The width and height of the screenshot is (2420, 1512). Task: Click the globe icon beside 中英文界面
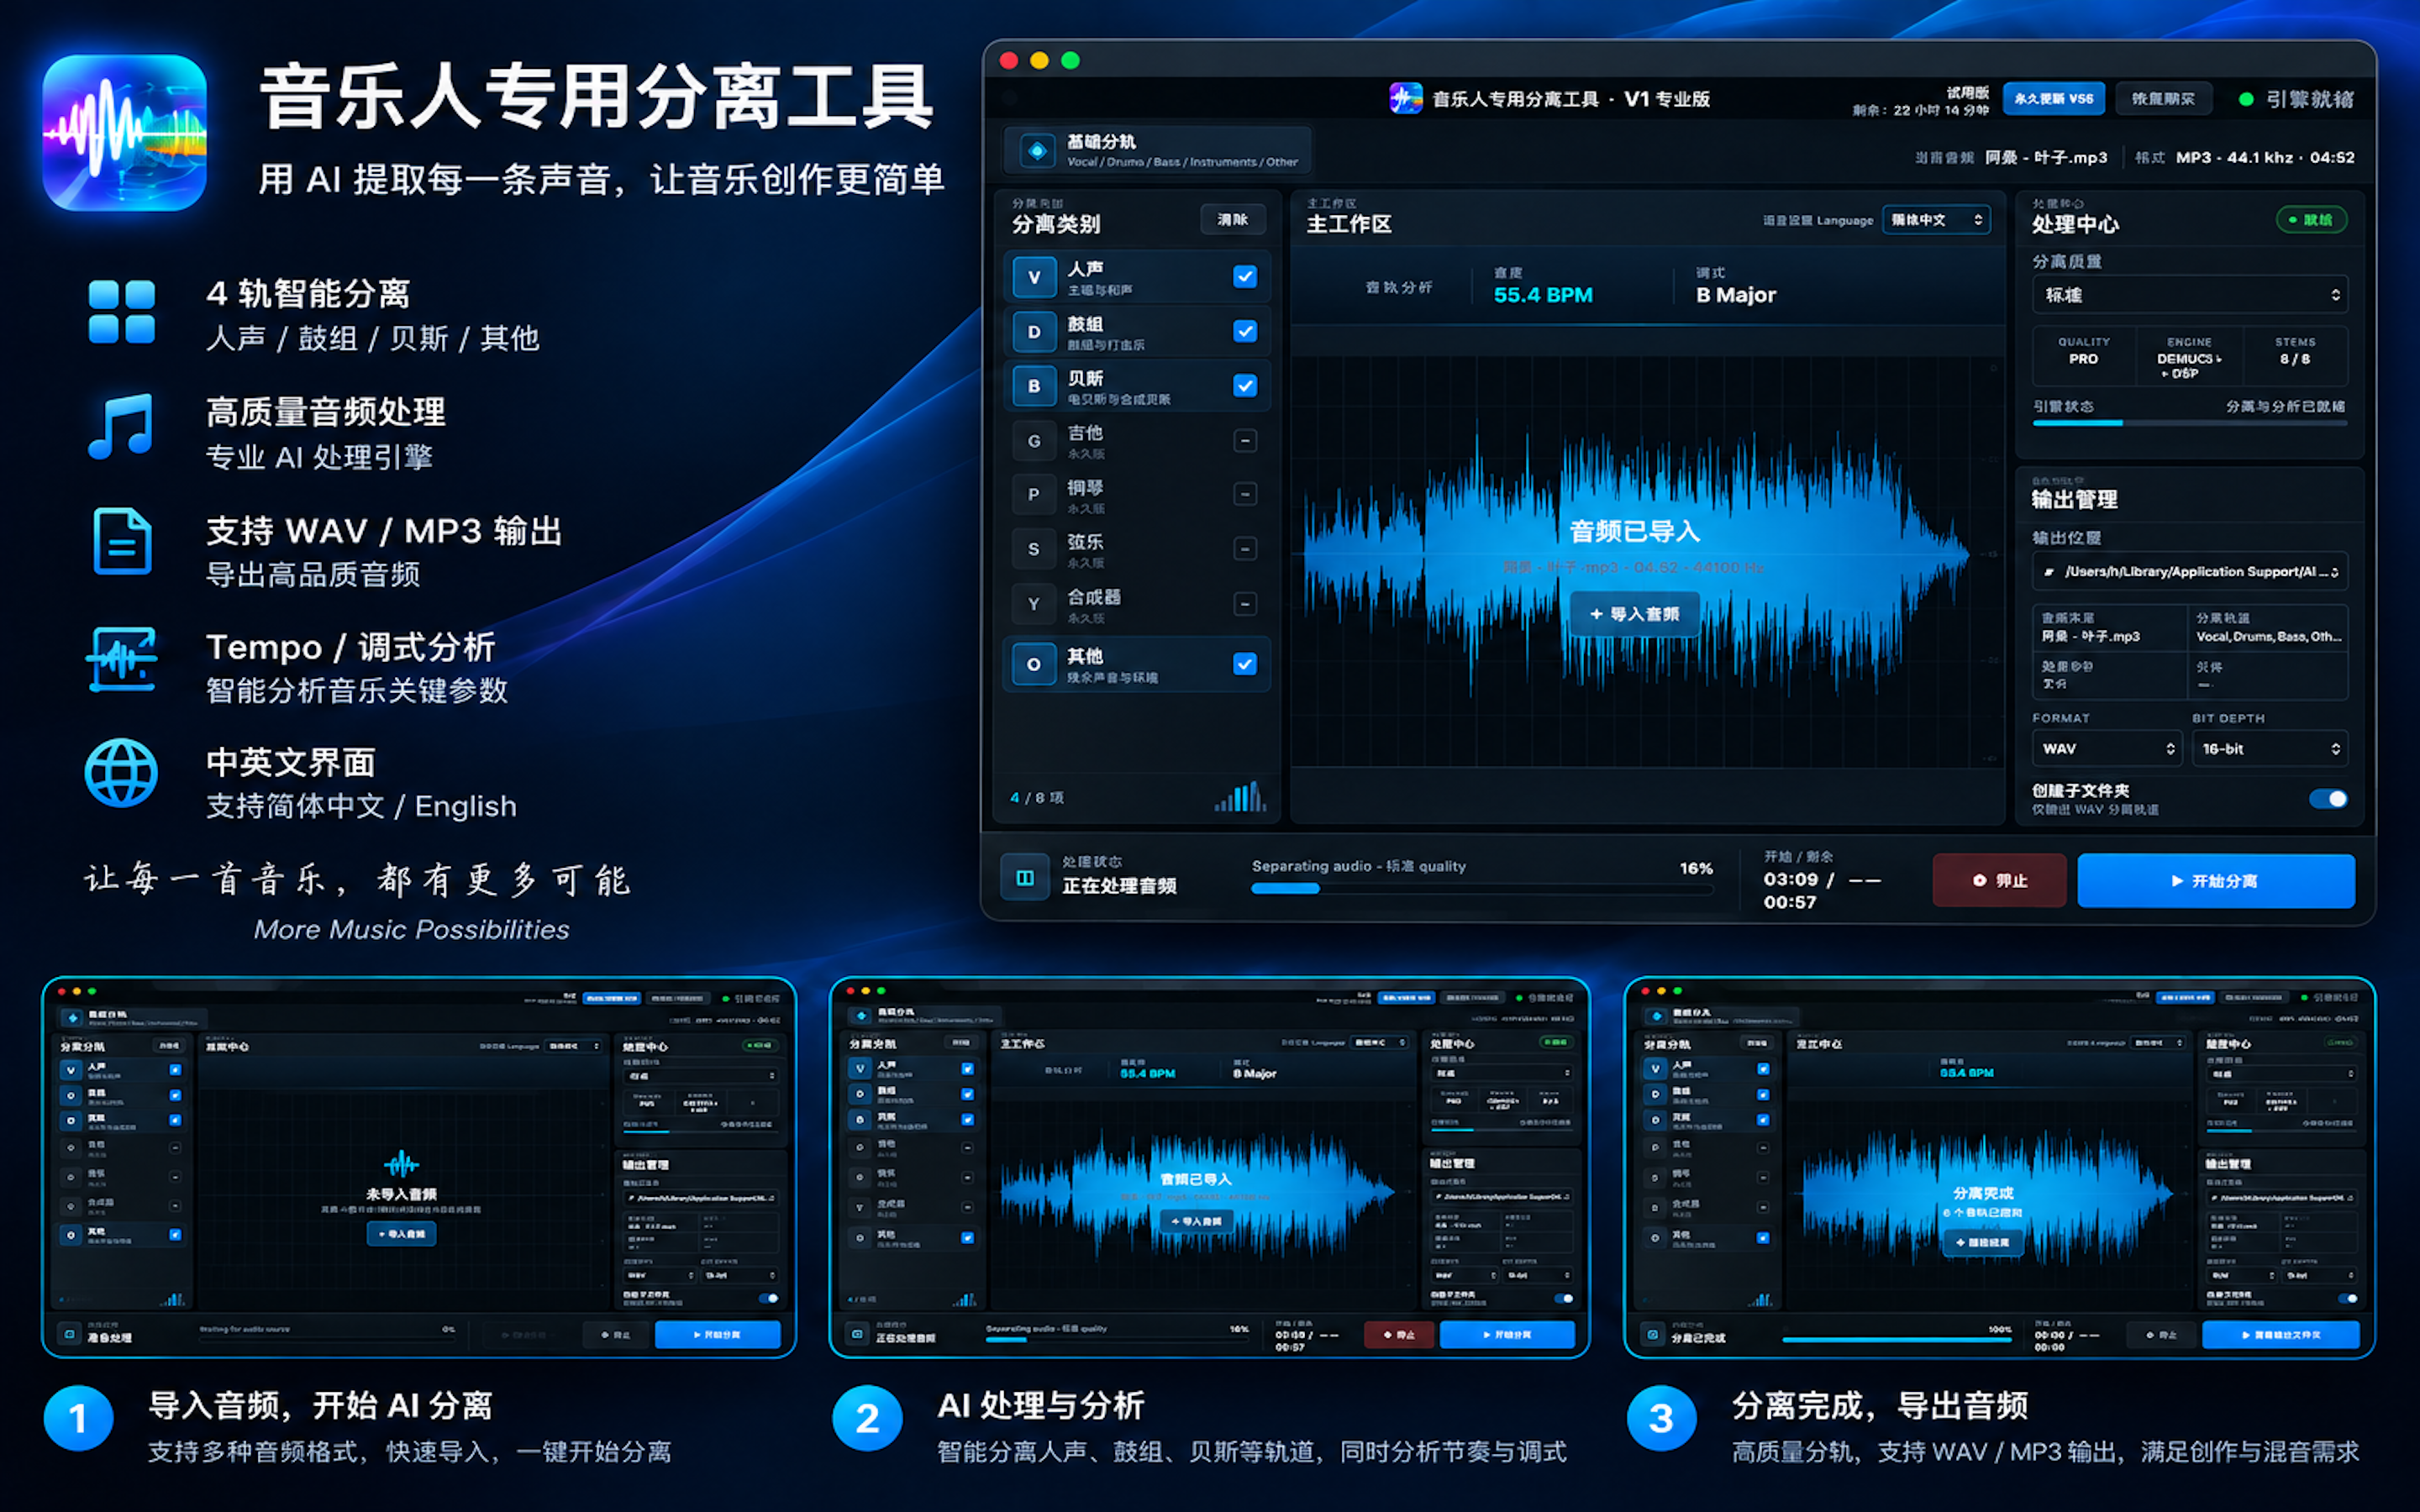[121, 773]
